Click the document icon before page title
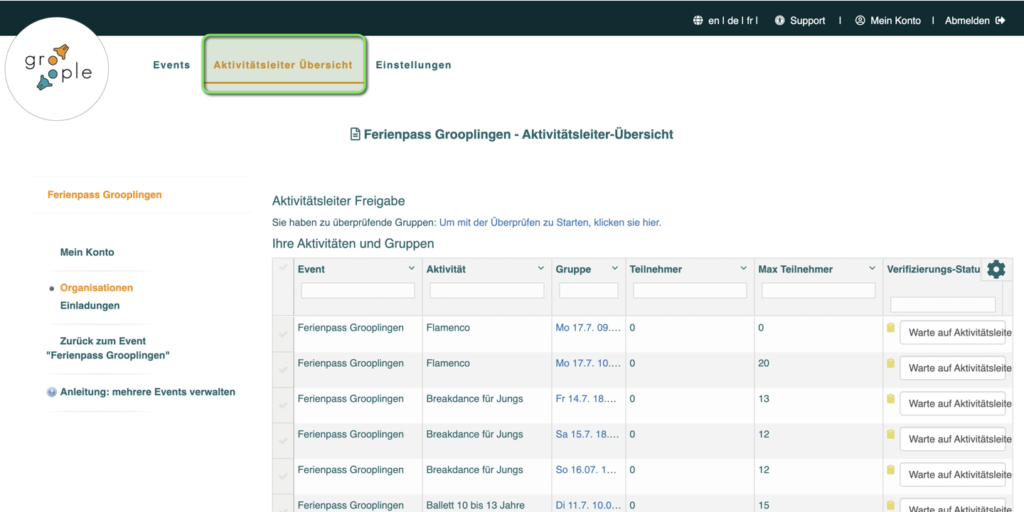1024x512 pixels. click(x=355, y=135)
